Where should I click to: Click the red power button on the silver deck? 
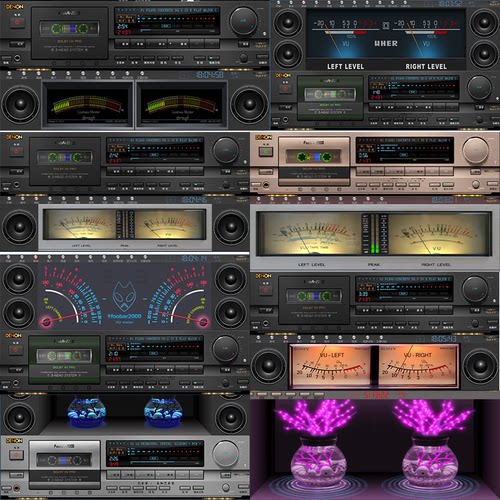[16, 455]
